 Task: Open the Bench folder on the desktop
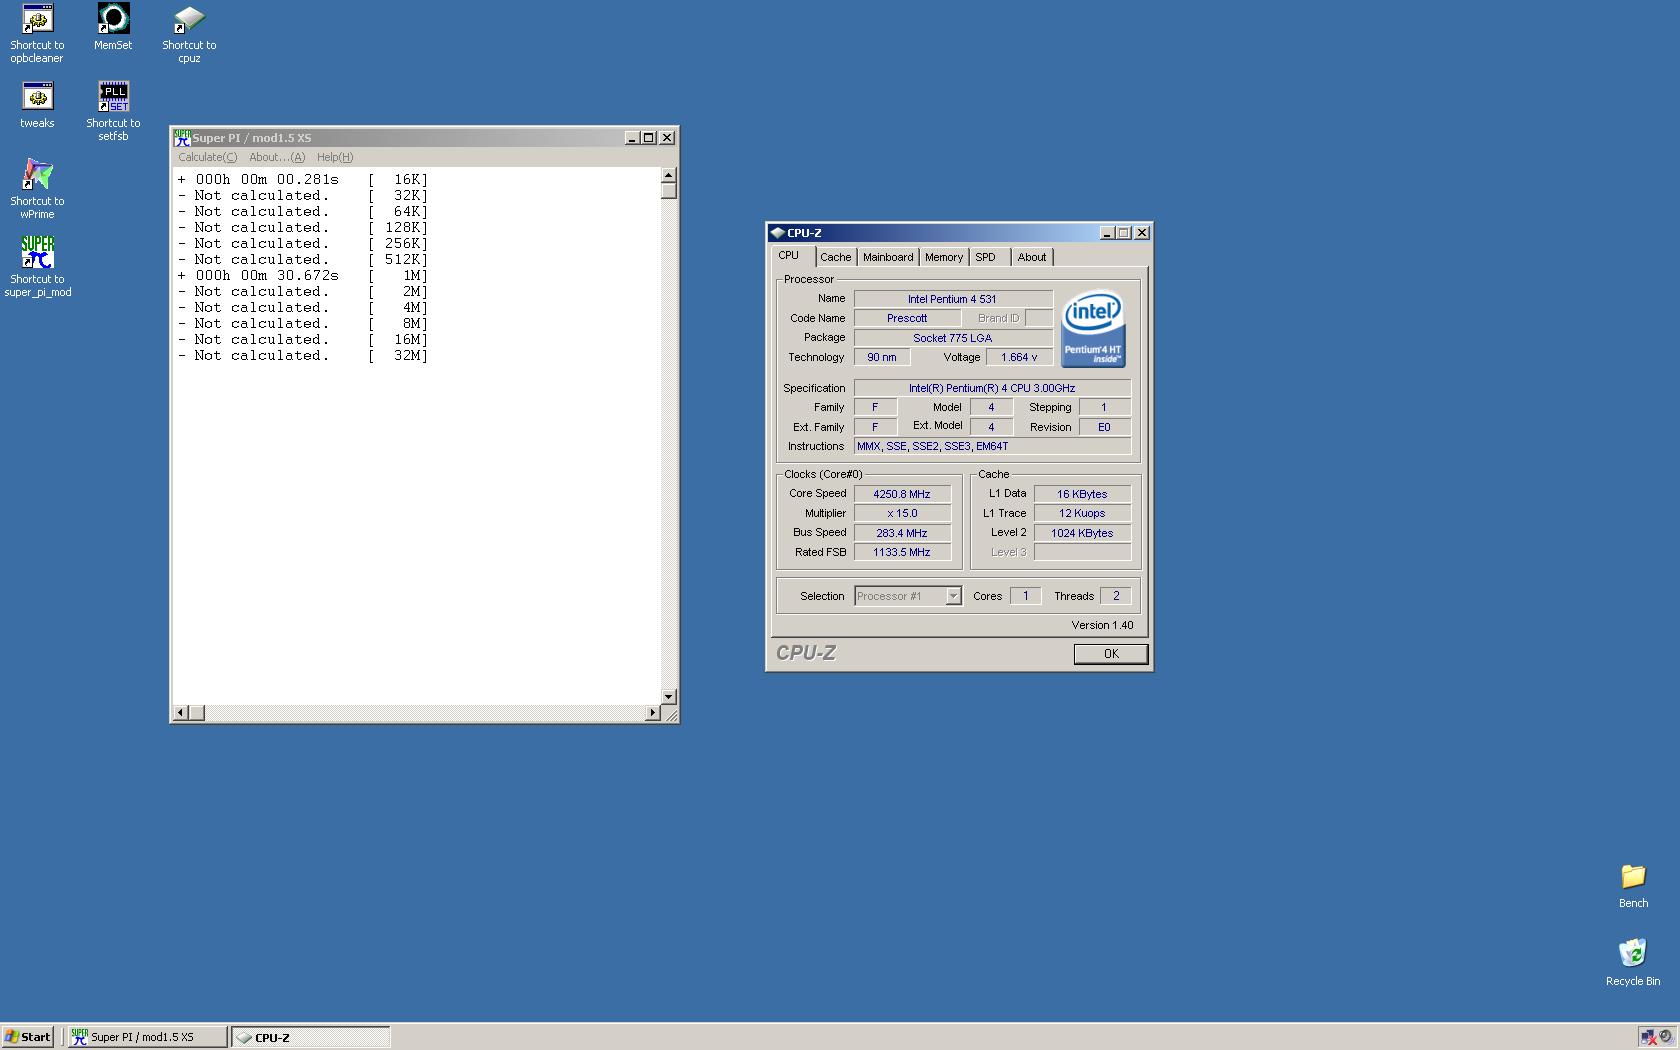pyautogui.click(x=1633, y=886)
